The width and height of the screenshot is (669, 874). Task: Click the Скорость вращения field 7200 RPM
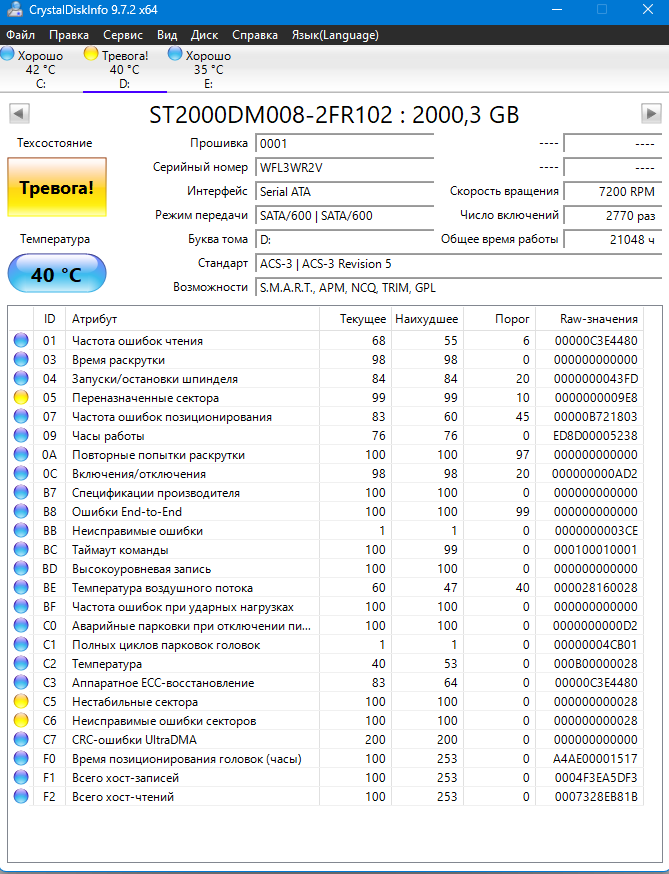[x=613, y=191]
